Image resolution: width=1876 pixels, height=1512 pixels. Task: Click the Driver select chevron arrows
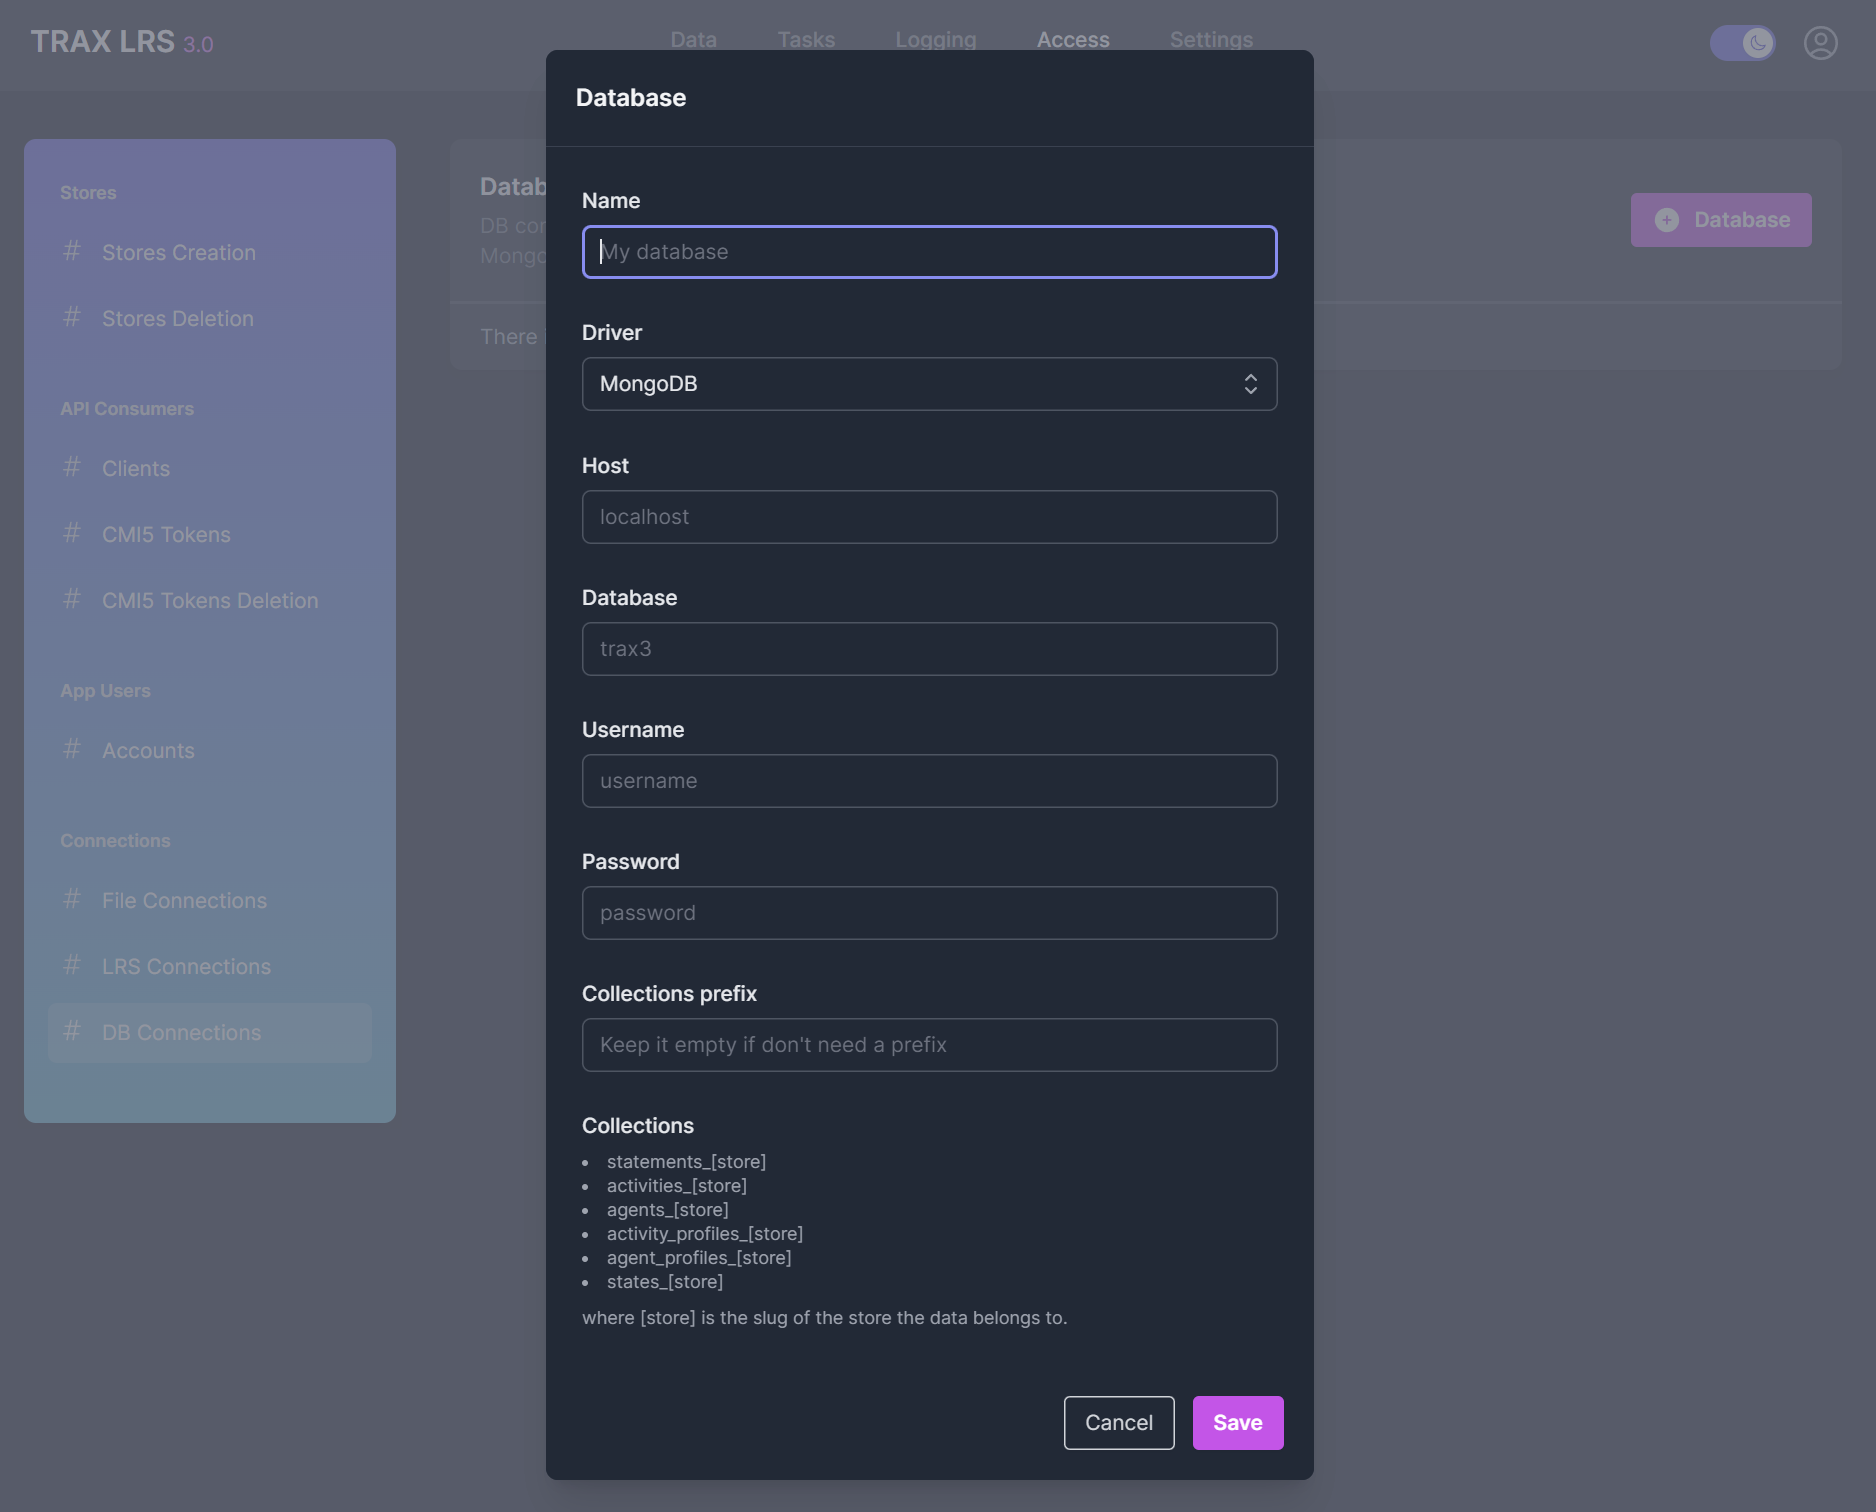pyautogui.click(x=1250, y=384)
